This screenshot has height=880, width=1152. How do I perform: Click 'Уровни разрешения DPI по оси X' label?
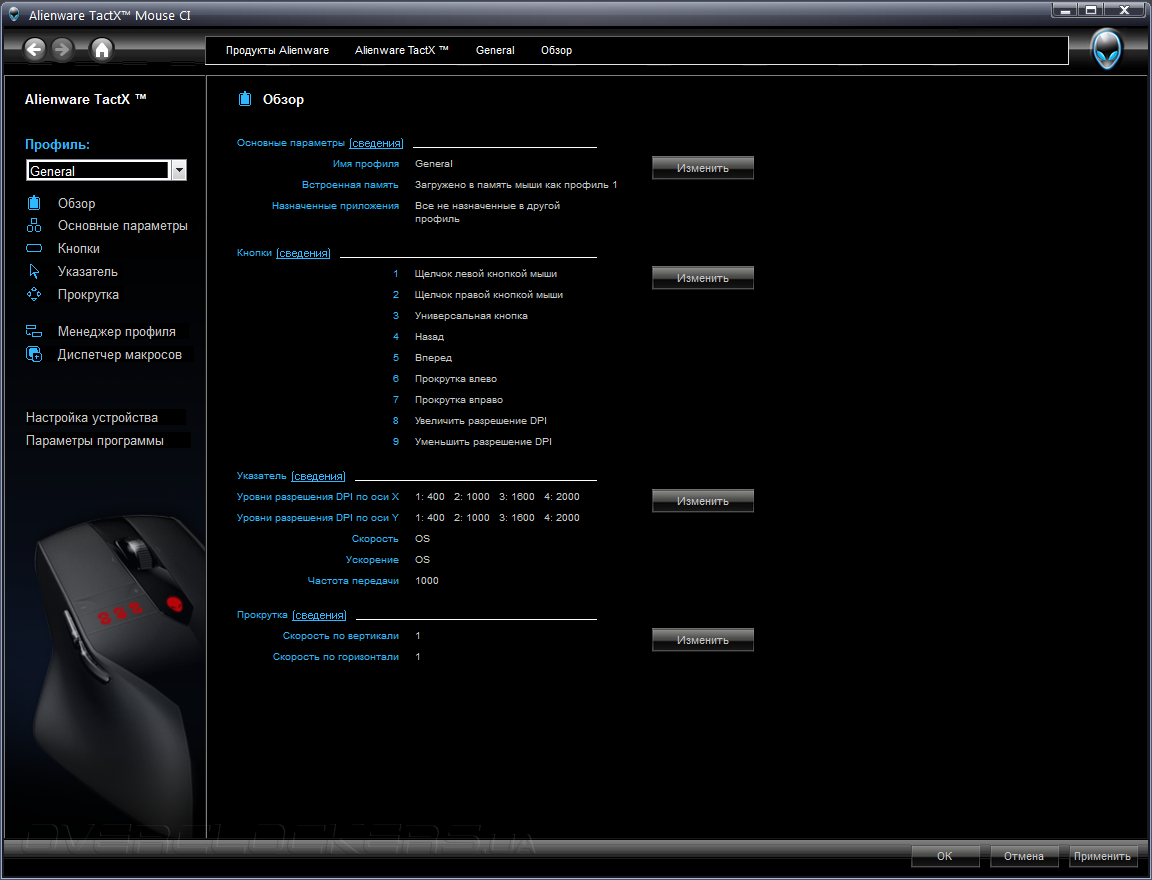coord(317,497)
